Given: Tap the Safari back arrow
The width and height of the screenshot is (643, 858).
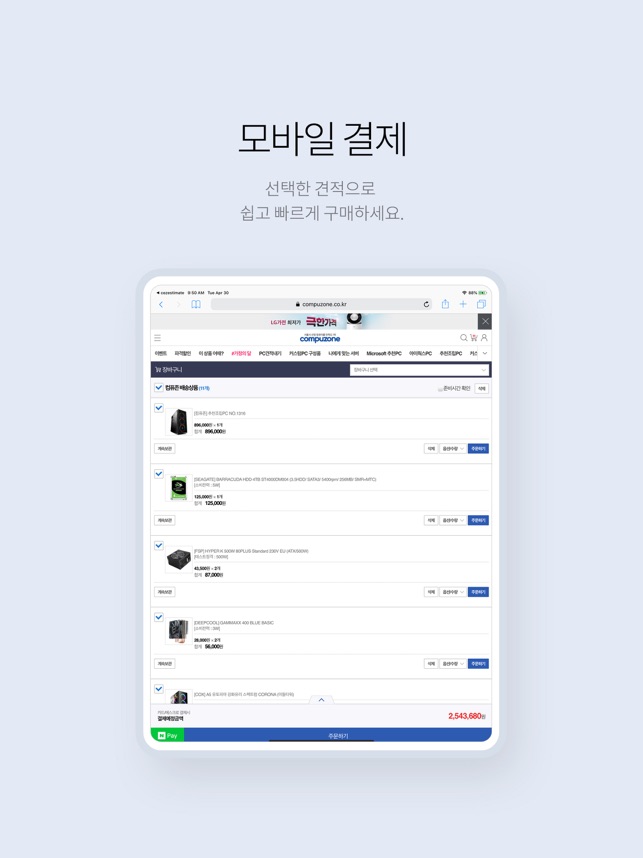Looking at the screenshot, I should [161, 304].
